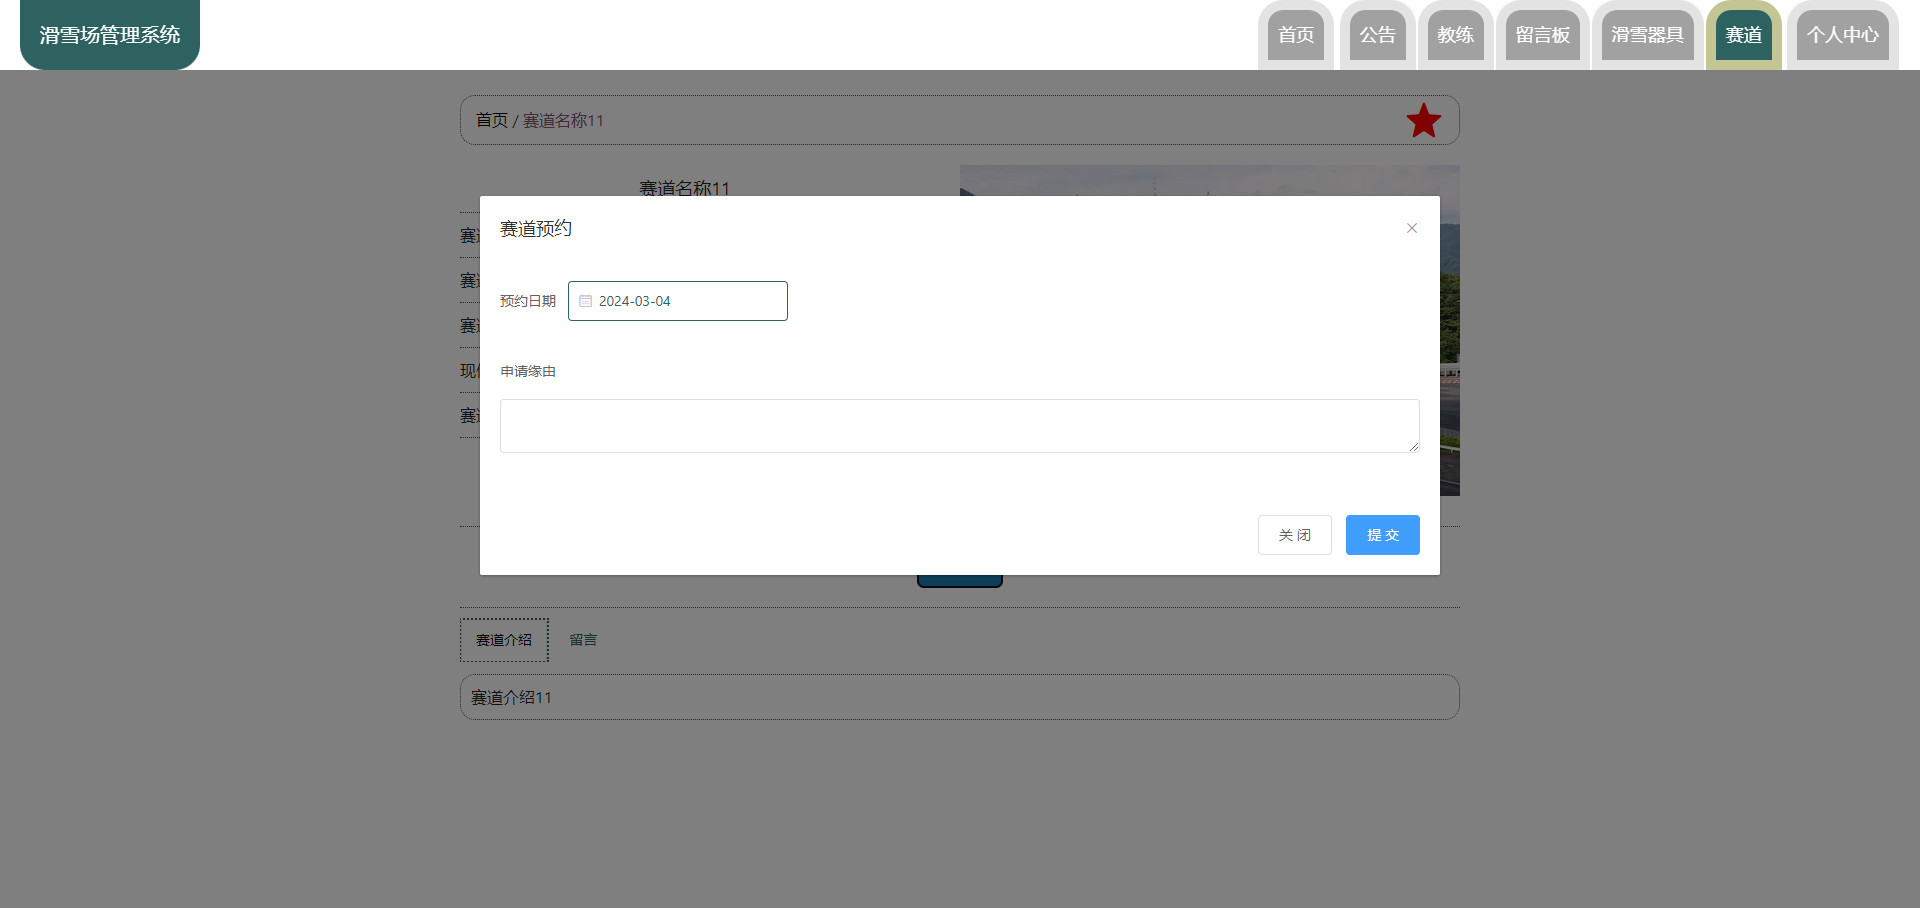1920x911 pixels.
Task: Click the 首页 breadcrumb link
Action: [491, 121]
